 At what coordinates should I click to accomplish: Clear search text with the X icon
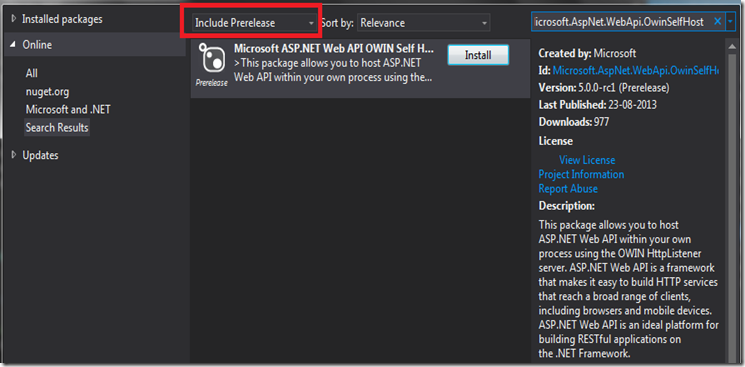click(x=717, y=21)
